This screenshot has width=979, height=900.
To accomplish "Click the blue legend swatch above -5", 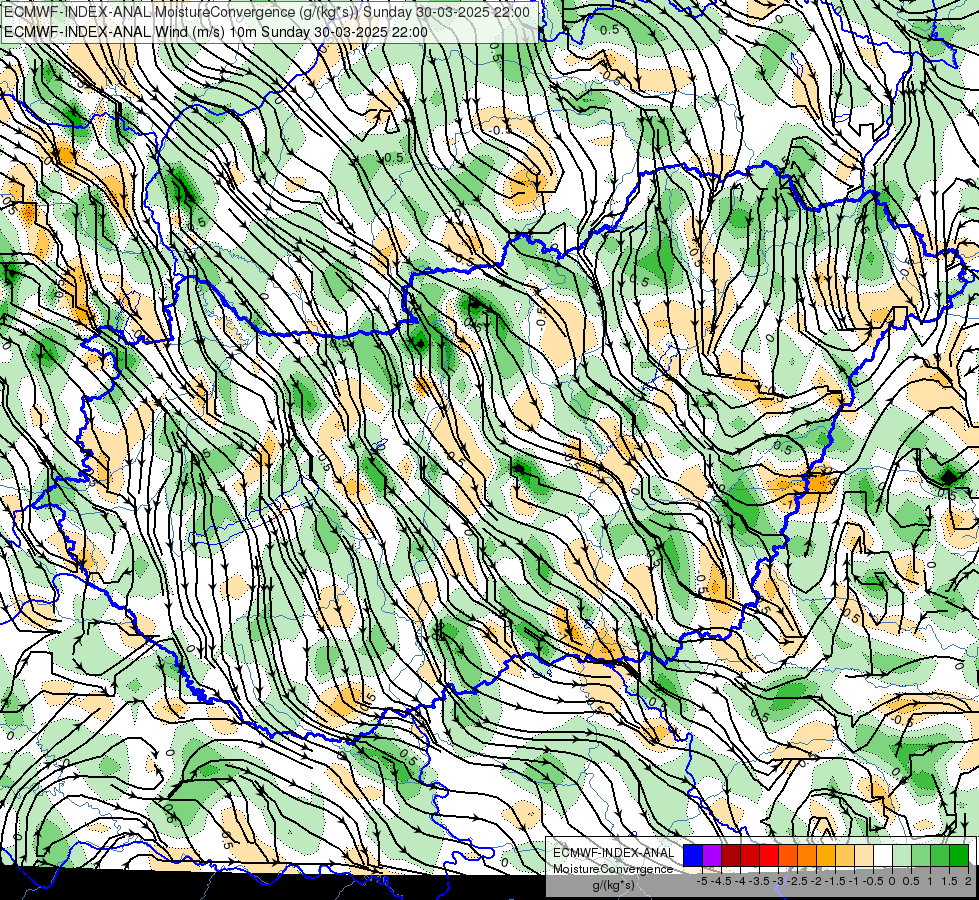I will click(x=693, y=855).
